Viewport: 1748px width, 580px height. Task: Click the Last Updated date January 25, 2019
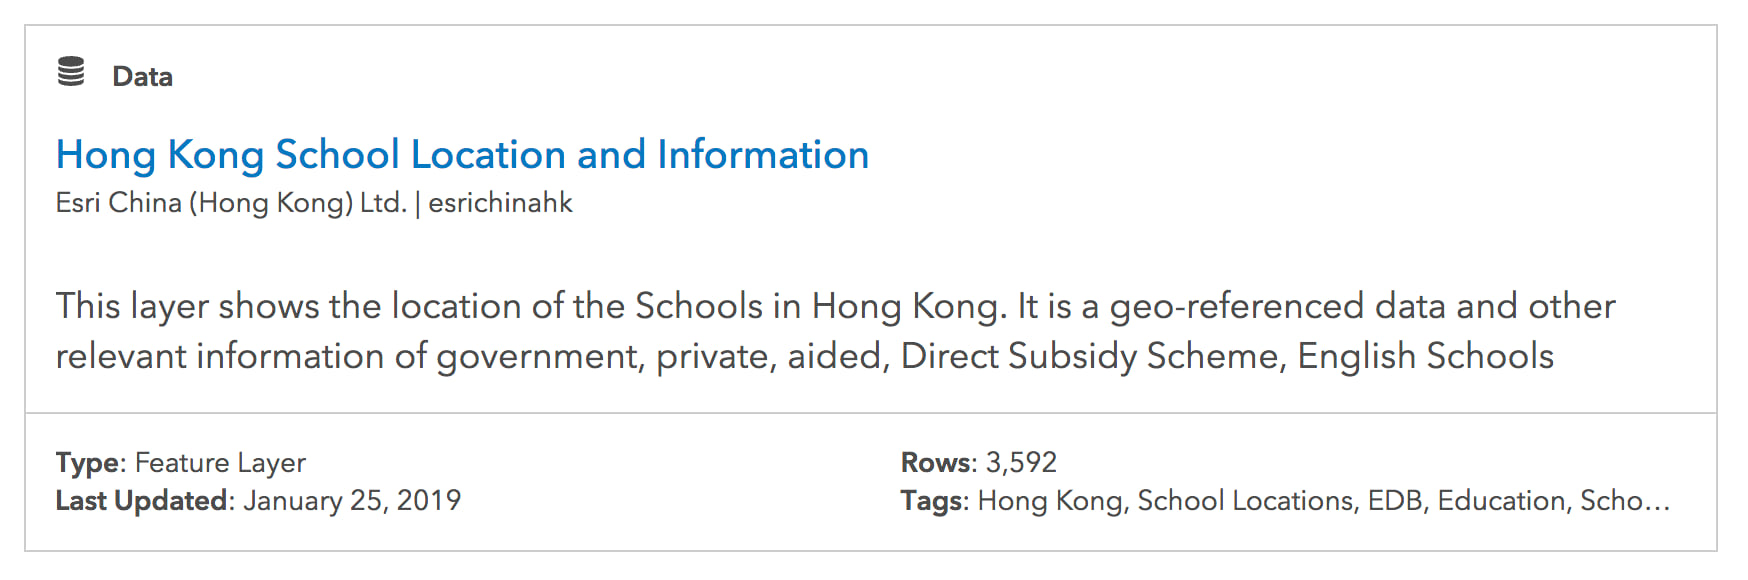[x=352, y=500]
